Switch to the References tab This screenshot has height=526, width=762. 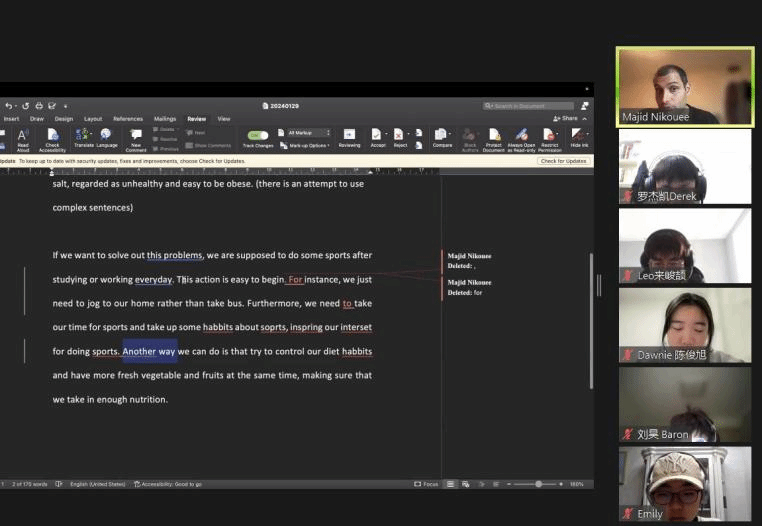pos(128,119)
